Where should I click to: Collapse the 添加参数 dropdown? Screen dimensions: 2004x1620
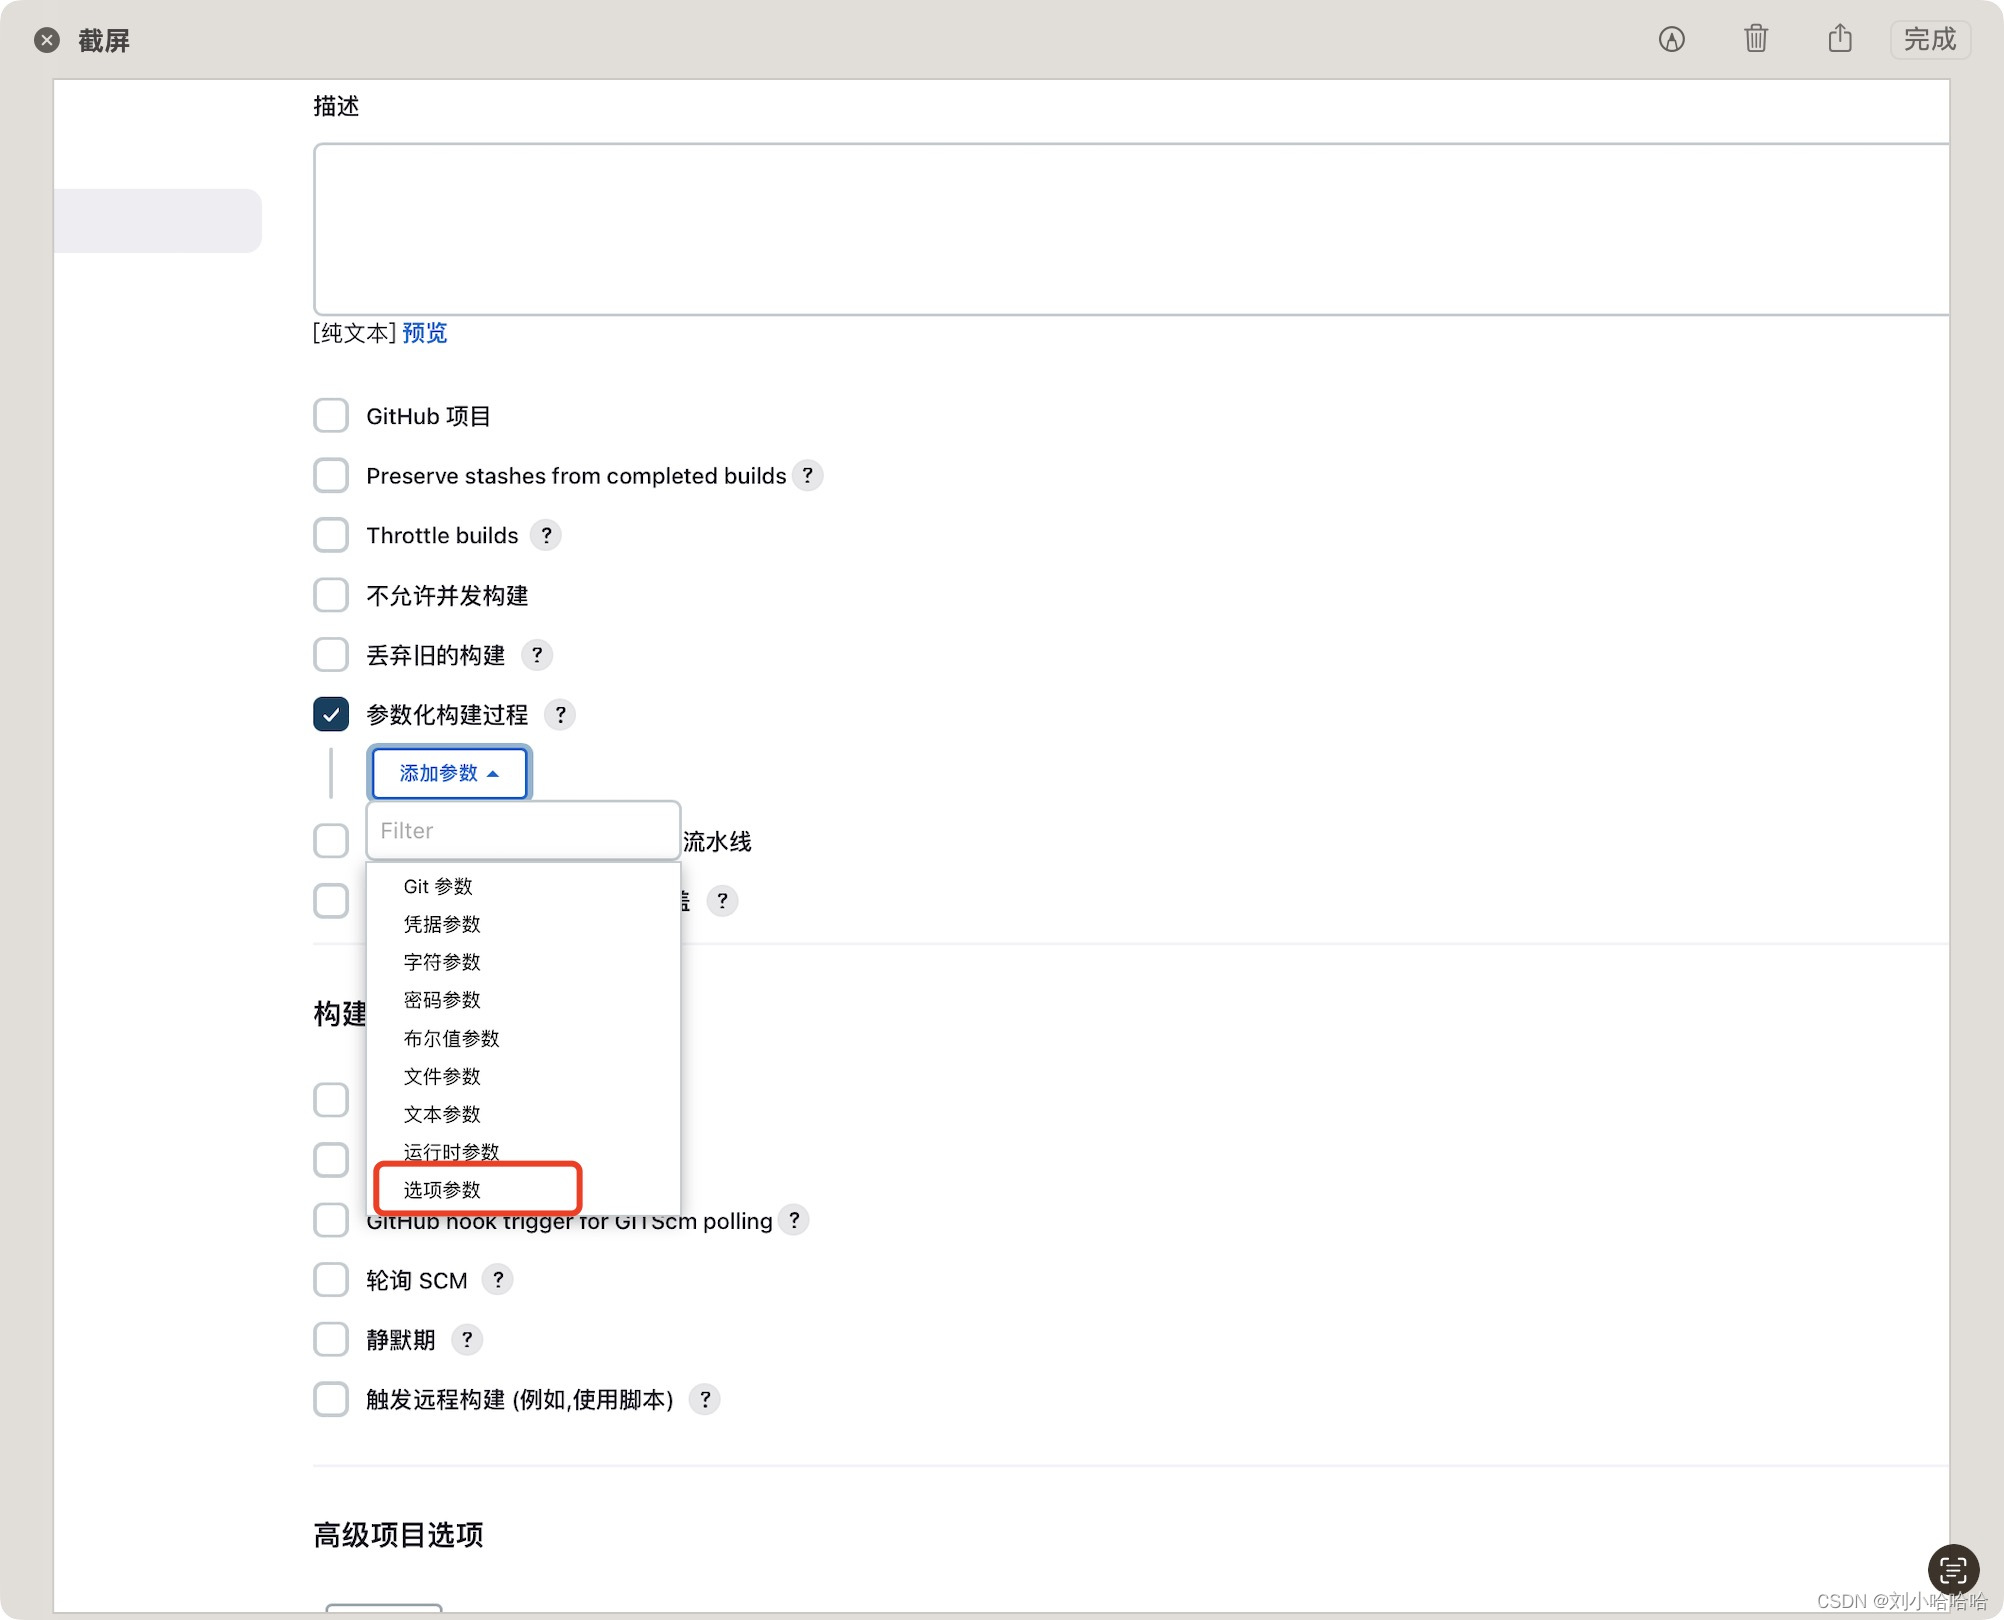[x=449, y=773]
